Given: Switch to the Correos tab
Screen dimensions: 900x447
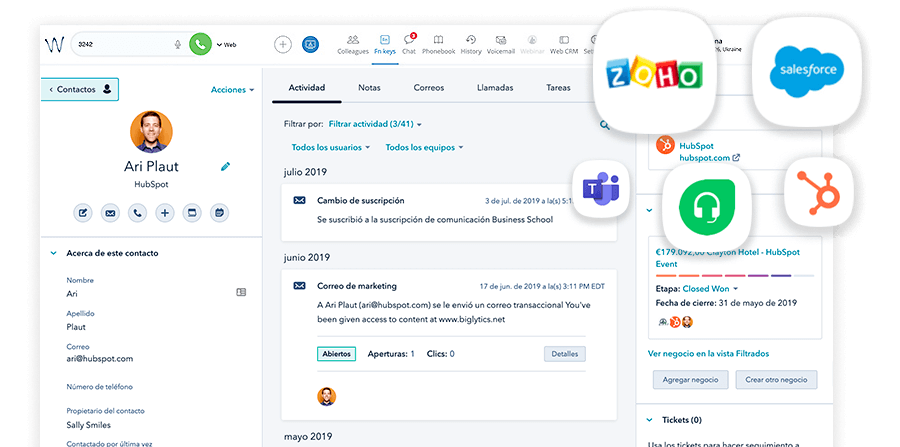Looking at the screenshot, I should pos(429,88).
